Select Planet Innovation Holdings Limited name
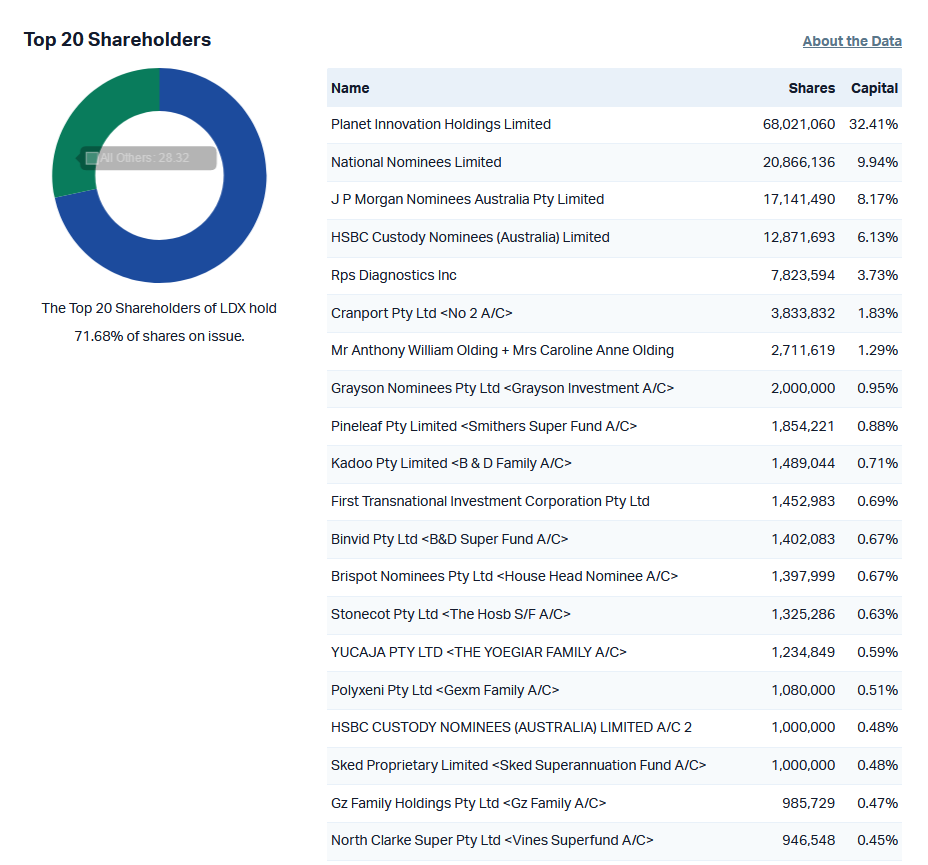This screenshot has height=865, width=928. click(441, 124)
